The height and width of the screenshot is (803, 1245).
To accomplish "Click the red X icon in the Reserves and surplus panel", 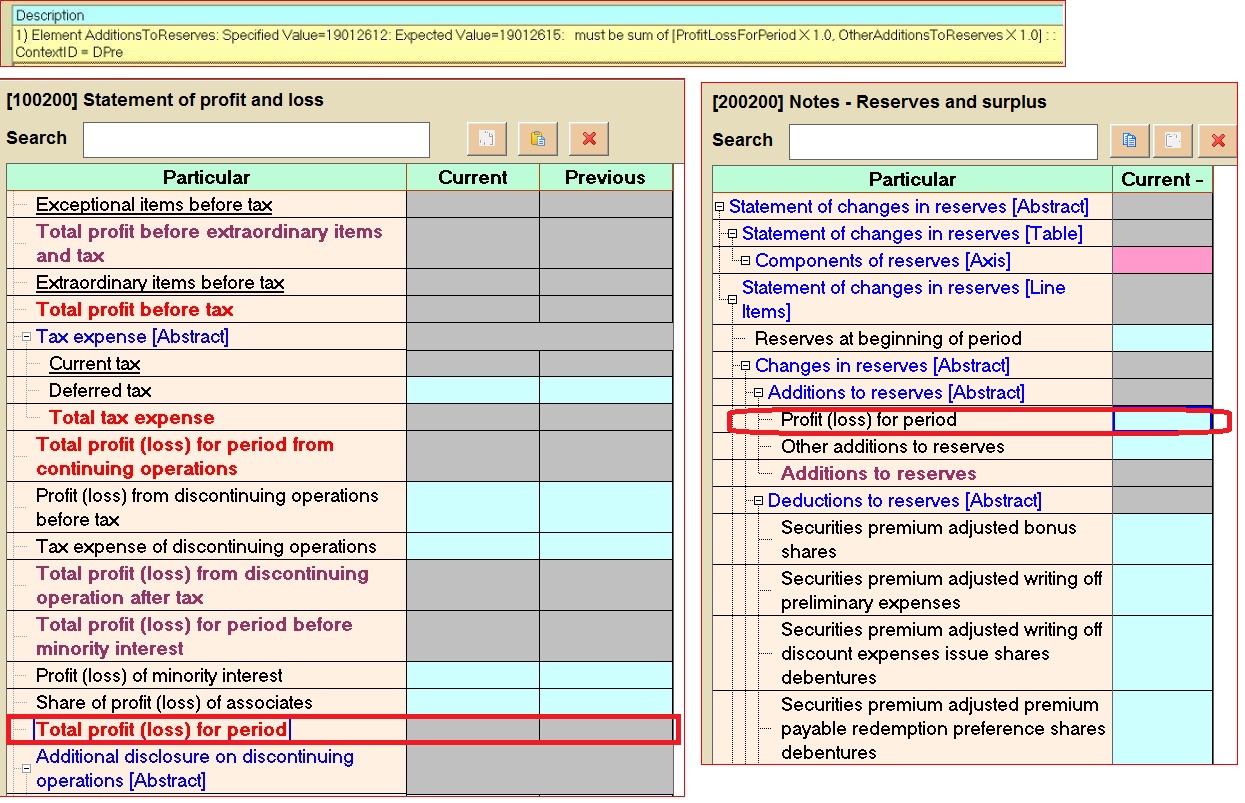I will coord(1217,141).
